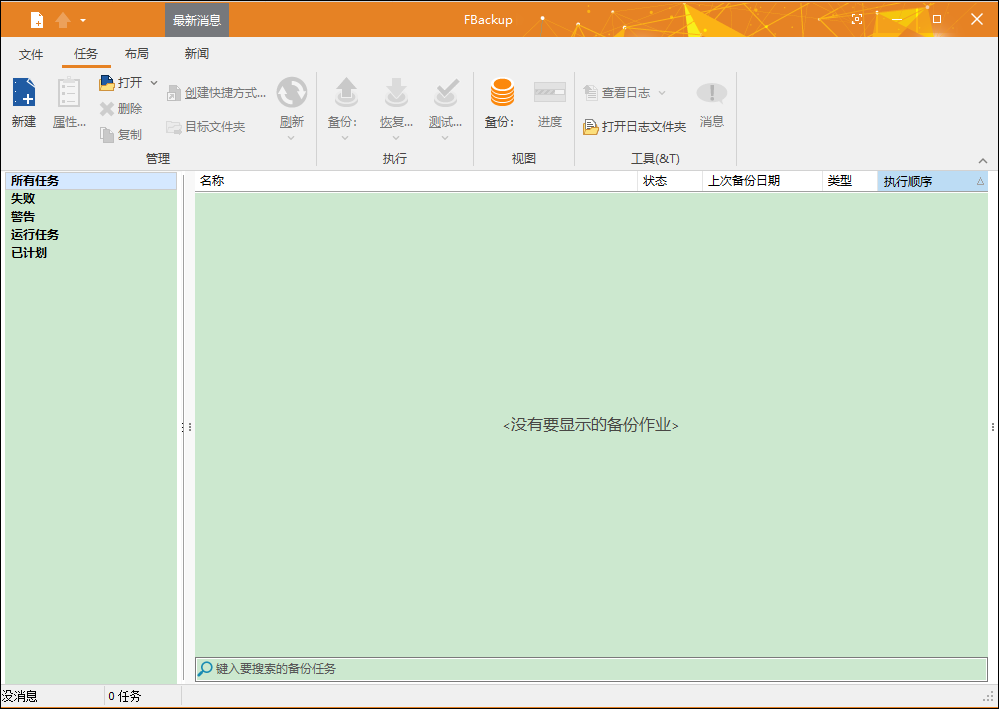Select the orange 备份 view icon
The height and width of the screenshot is (709, 999).
point(502,92)
